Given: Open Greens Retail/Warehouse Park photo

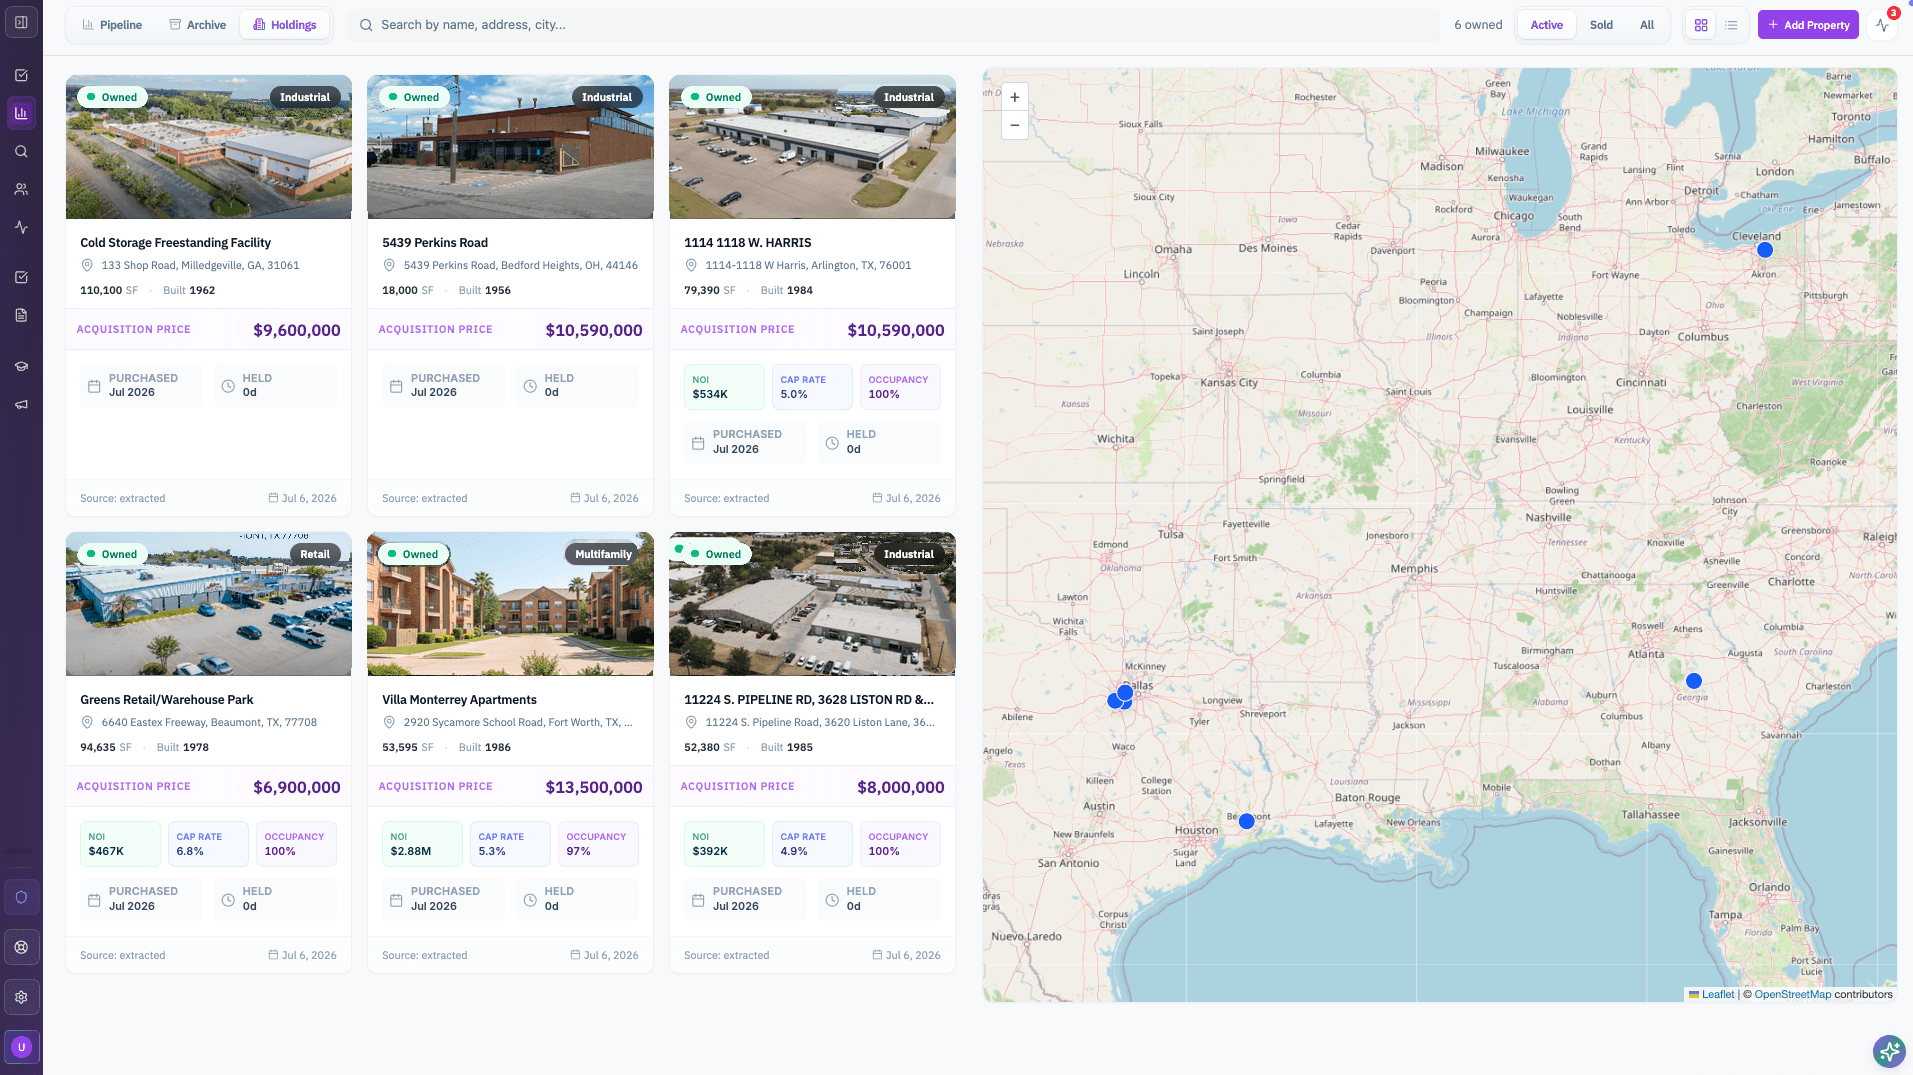Looking at the screenshot, I should tap(209, 604).
